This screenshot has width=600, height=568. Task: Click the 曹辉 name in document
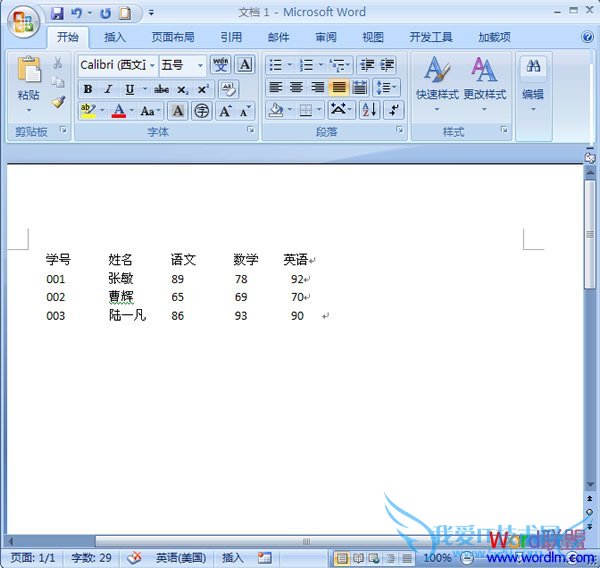click(x=121, y=297)
